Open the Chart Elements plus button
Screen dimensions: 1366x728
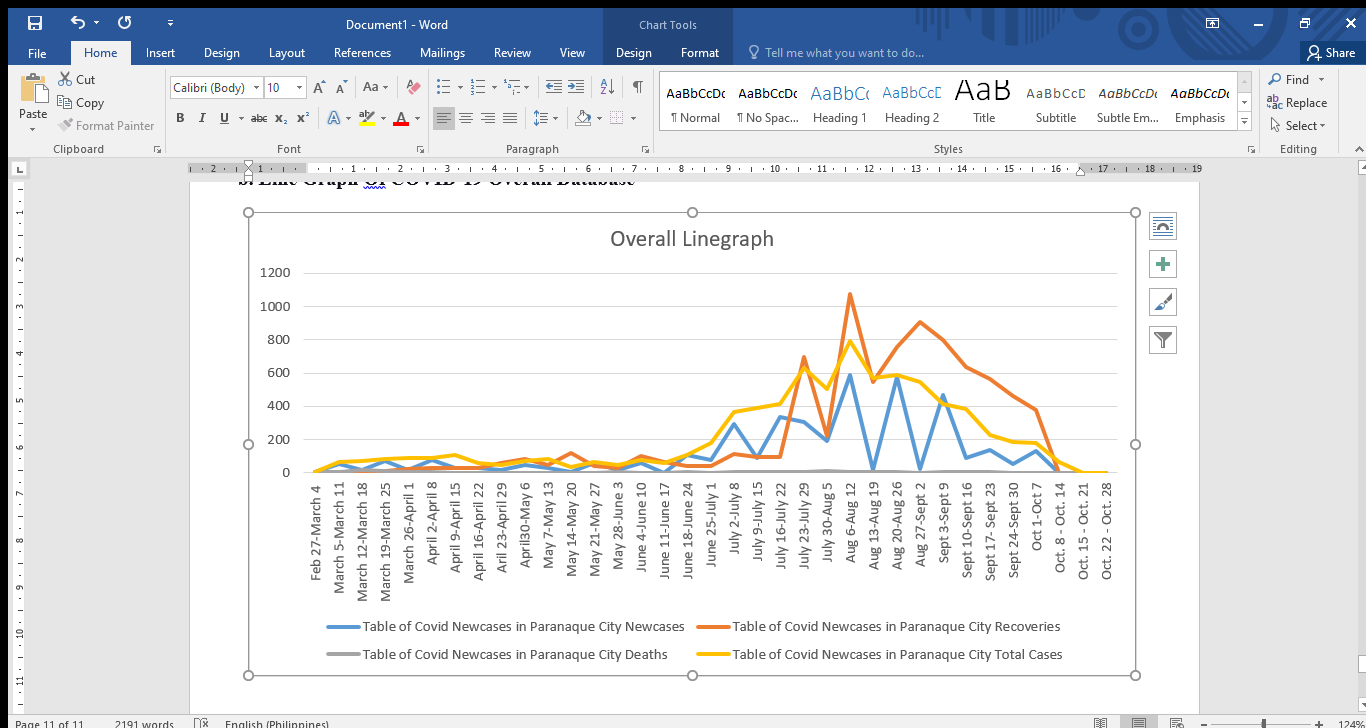(x=1163, y=264)
